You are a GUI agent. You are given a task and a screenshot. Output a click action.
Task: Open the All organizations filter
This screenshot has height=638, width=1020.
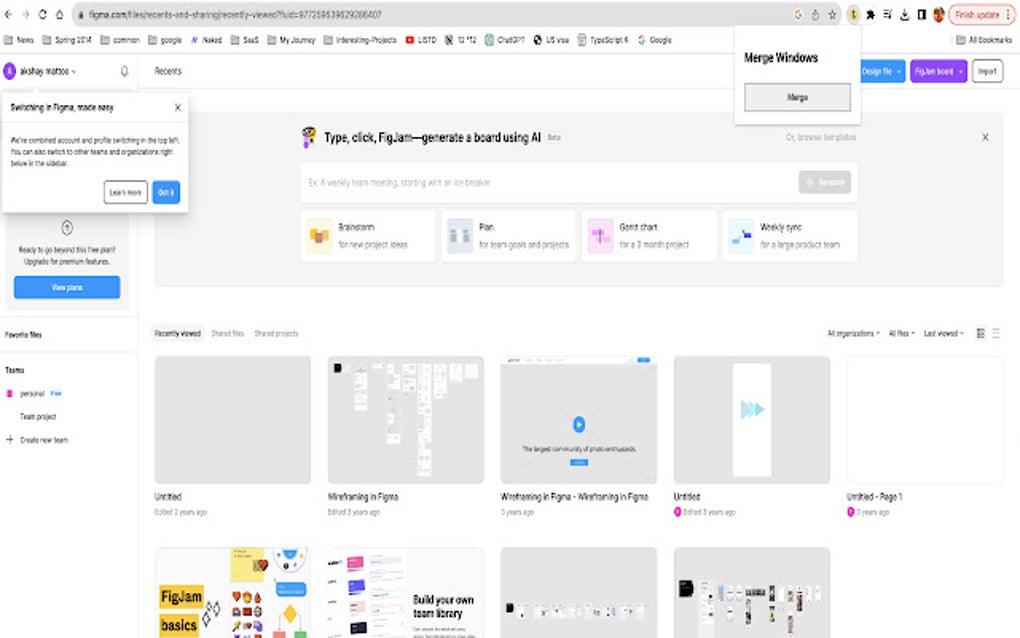[853, 333]
